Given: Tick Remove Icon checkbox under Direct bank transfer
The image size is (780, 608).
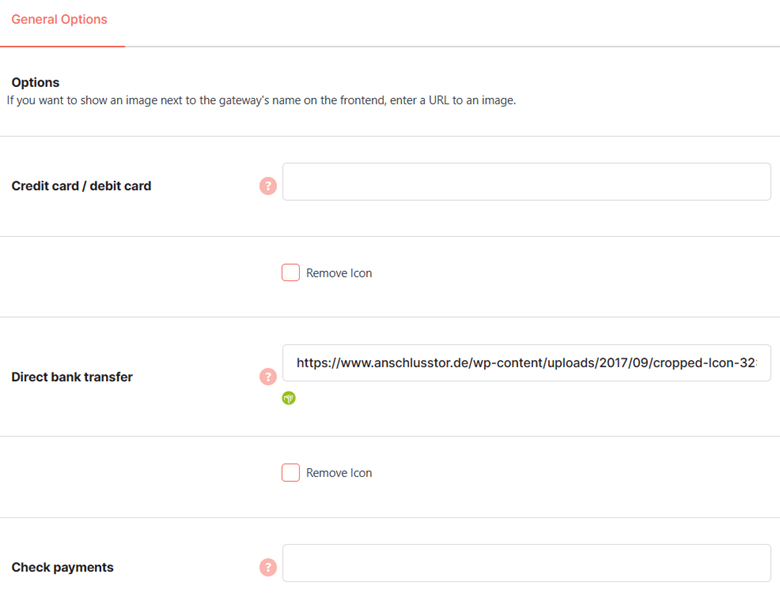Looking at the screenshot, I should (x=291, y=473).
